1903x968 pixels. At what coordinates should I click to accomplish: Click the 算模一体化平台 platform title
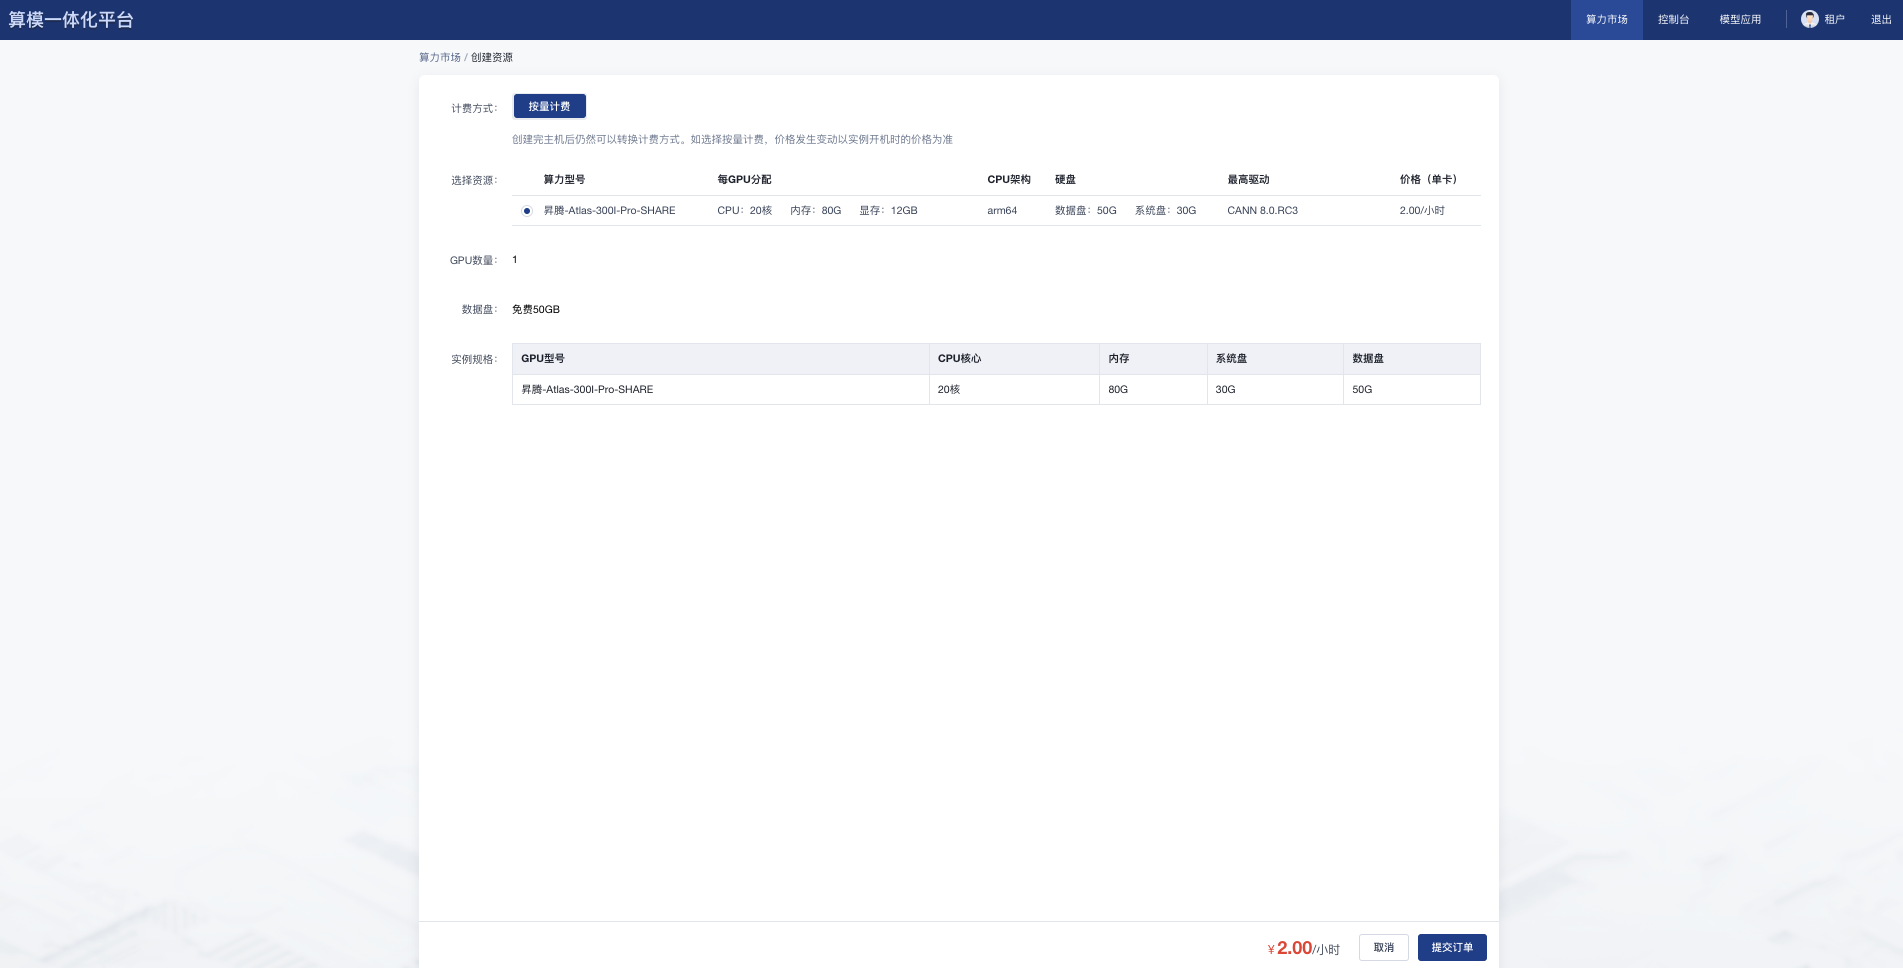[71, 20]
